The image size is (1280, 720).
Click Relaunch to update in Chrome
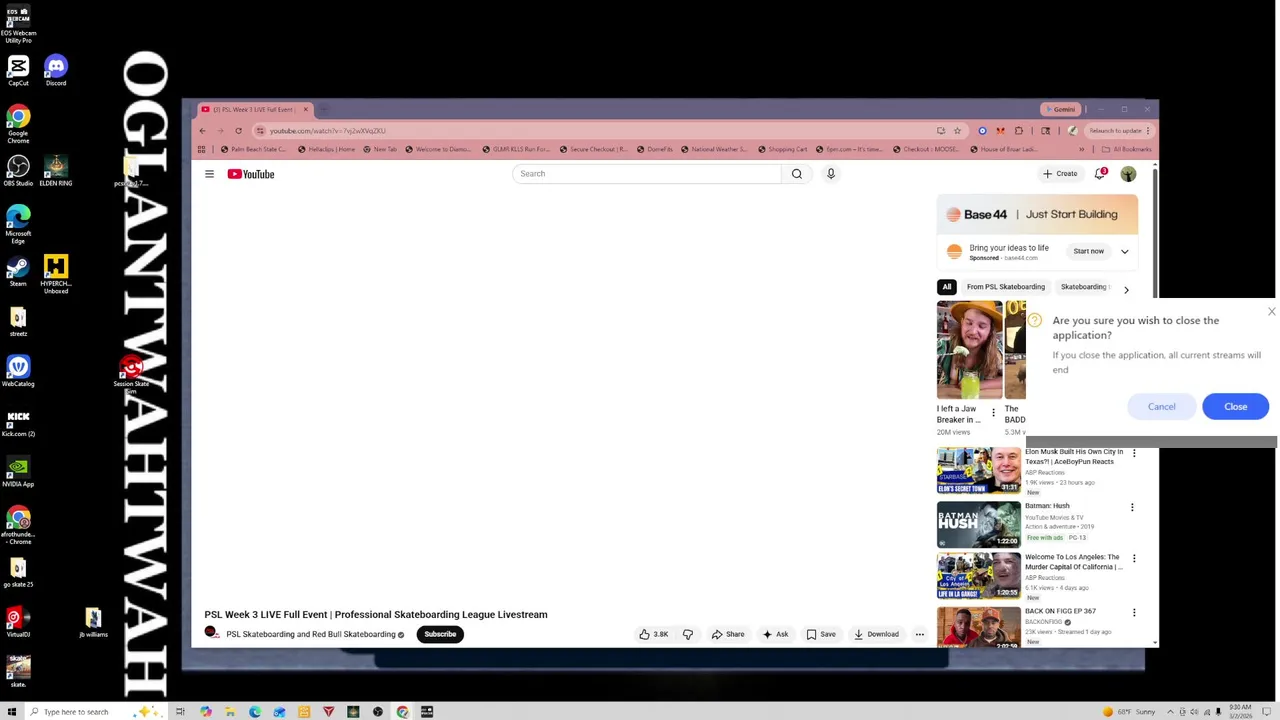pos(1114,131)
